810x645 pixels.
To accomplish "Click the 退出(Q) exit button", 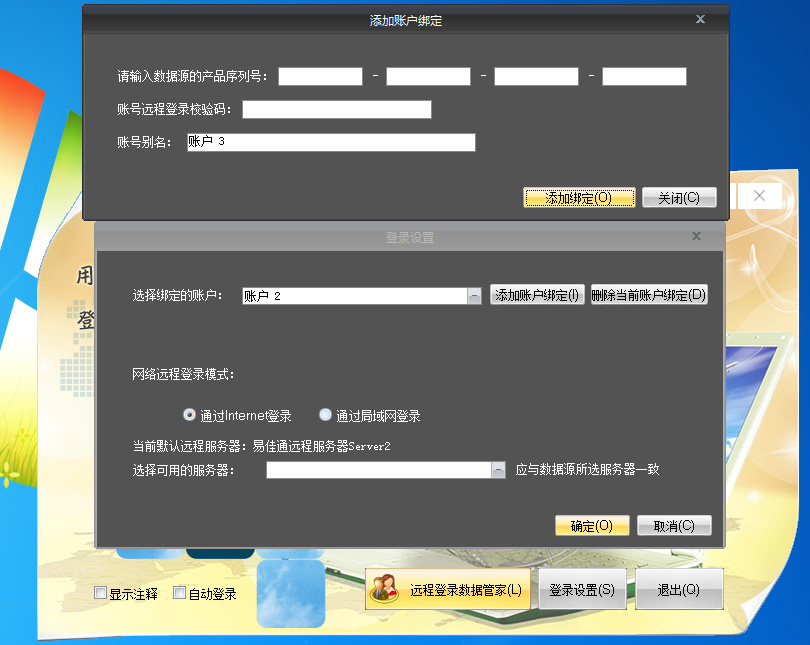I will coord(678,590).
